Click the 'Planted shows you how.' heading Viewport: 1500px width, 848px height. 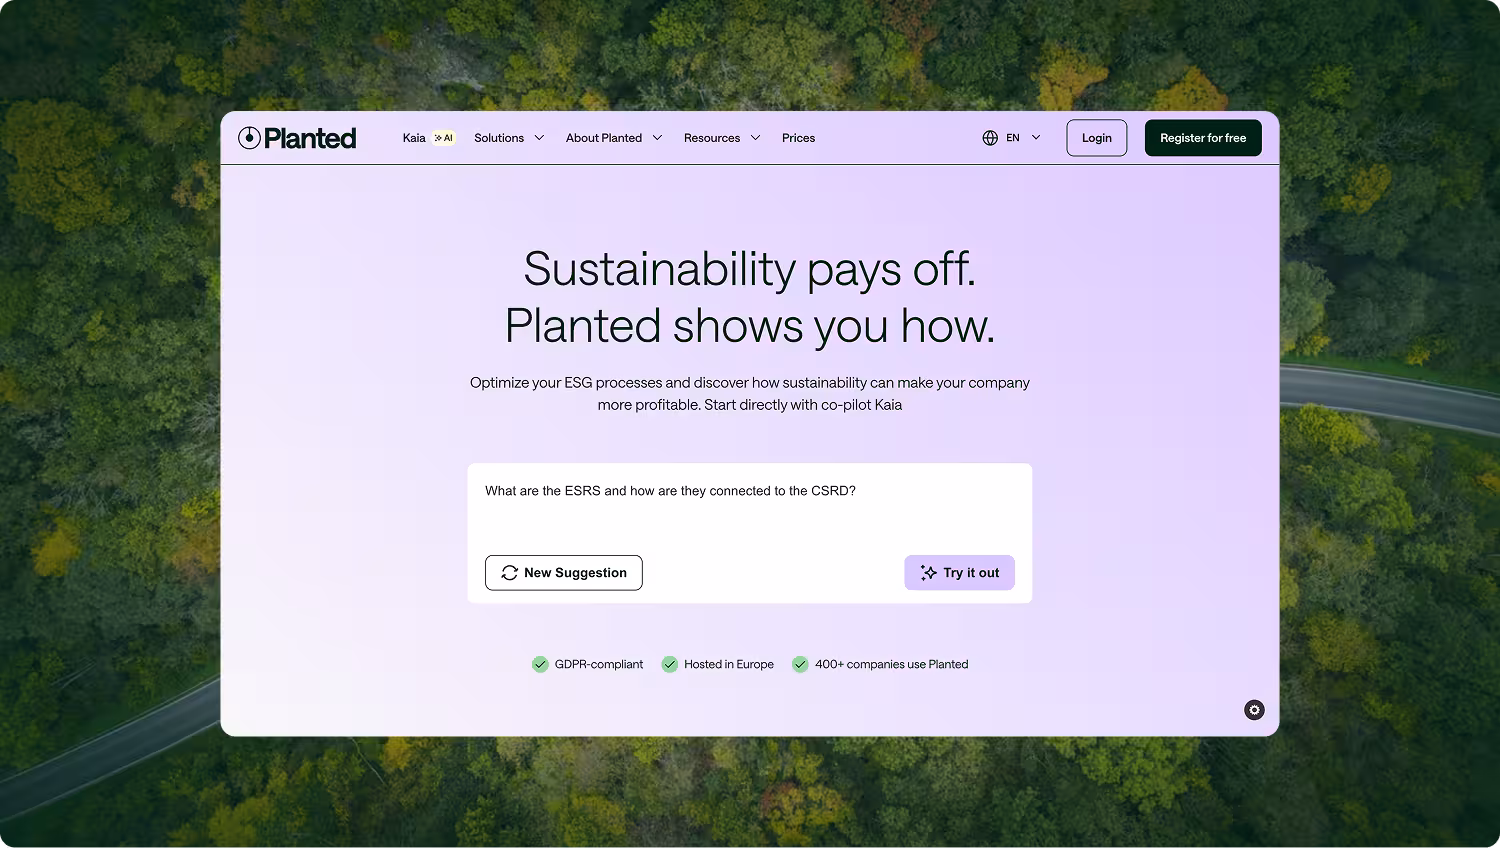[750, 326]
